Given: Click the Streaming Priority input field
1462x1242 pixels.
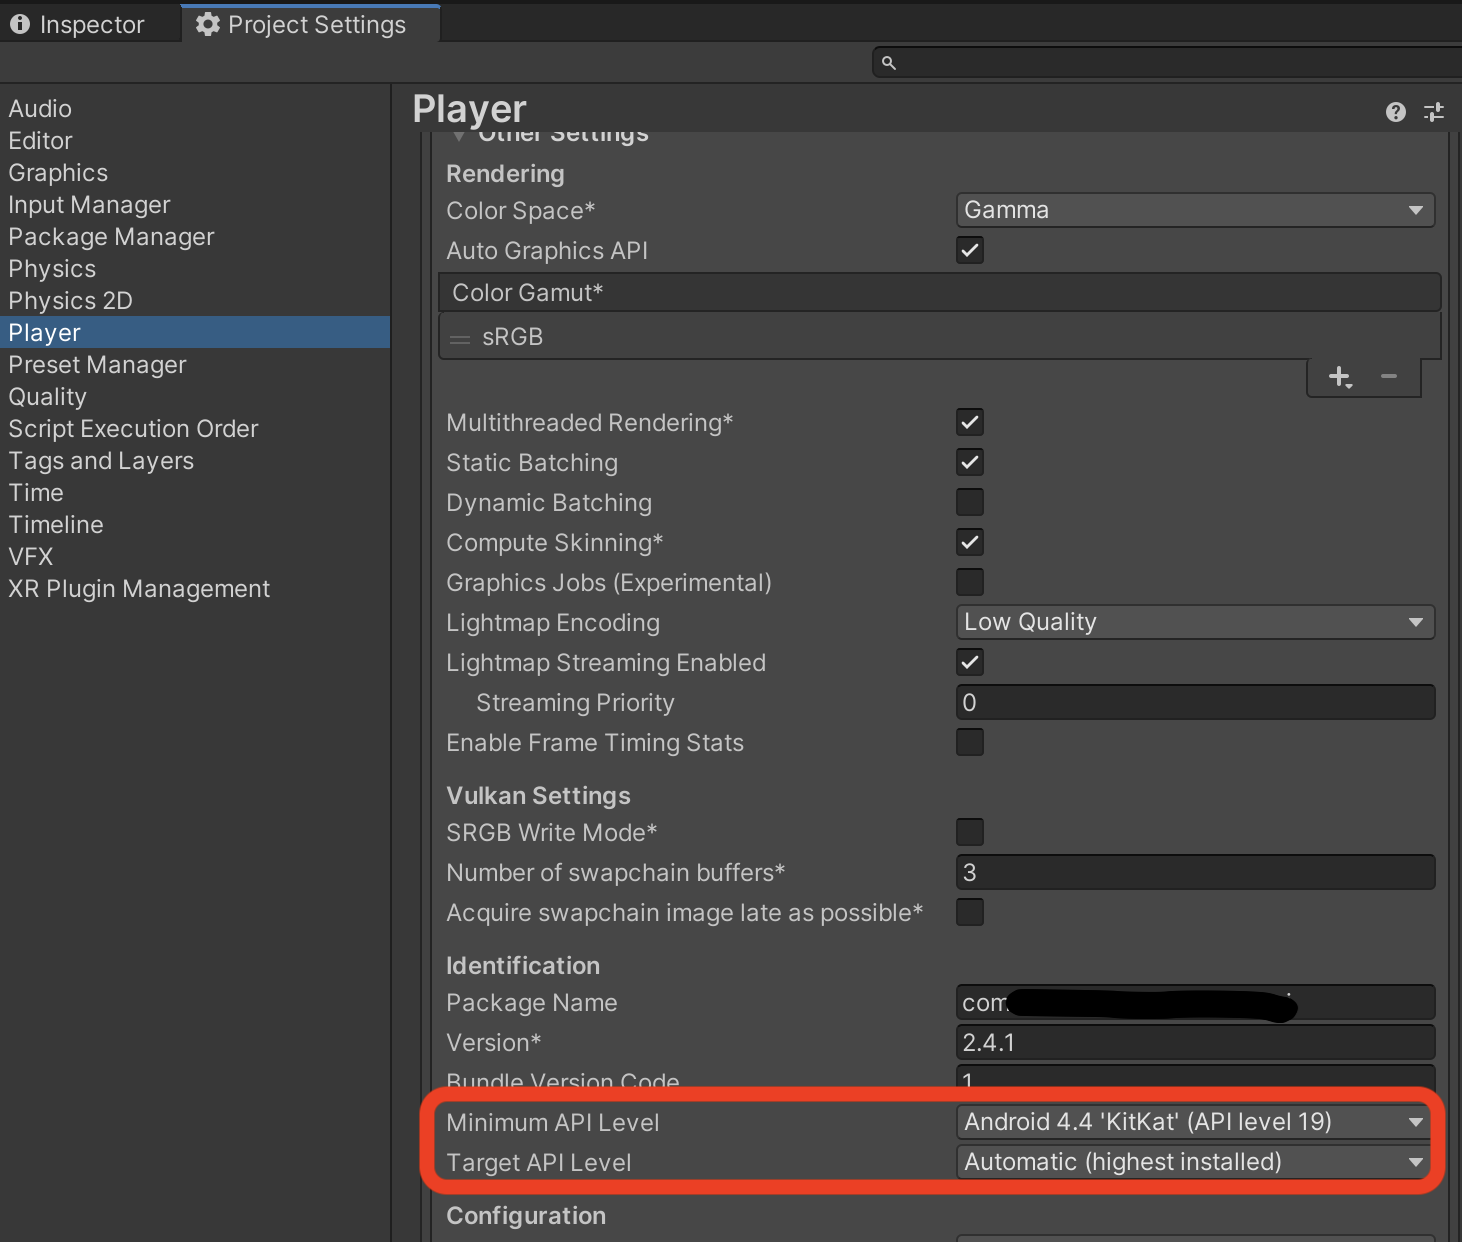Looking at the screenshot, I should 1195,702.
